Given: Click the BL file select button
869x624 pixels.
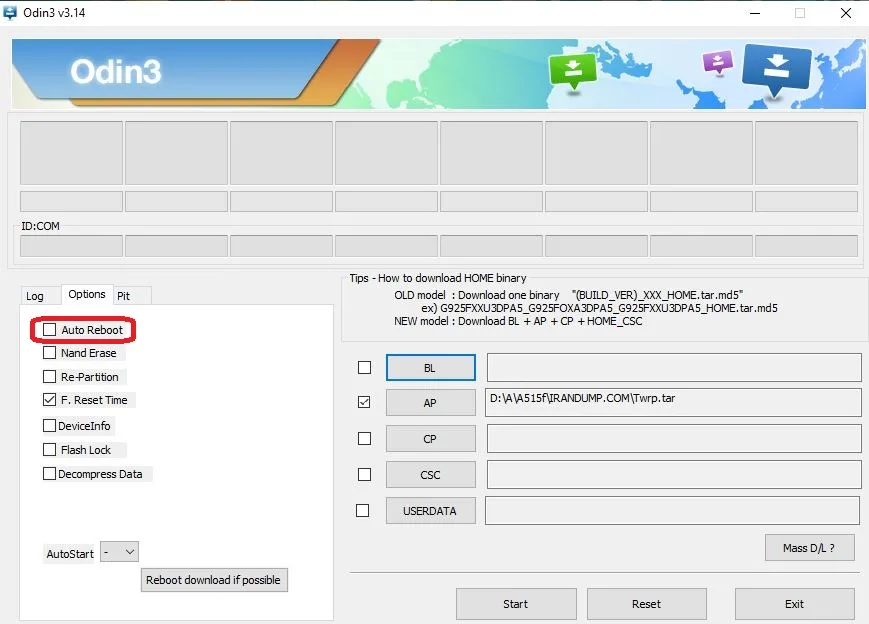Looking at the screenshot, I should click(430, 368).
